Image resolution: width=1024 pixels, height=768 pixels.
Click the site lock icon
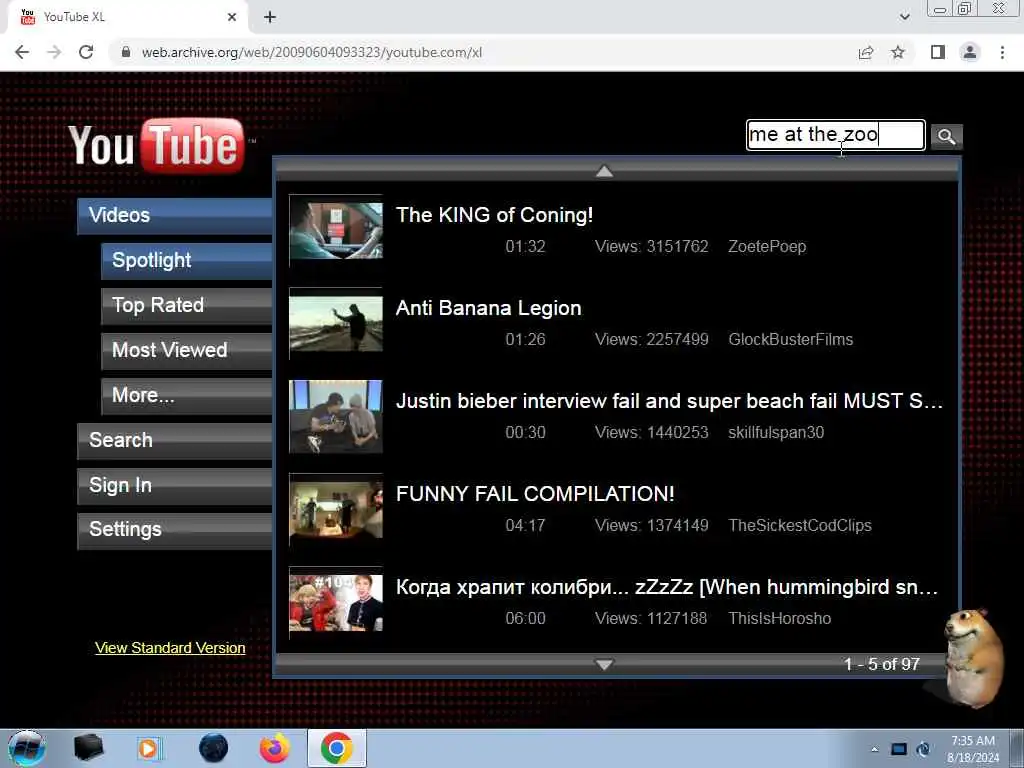click(125, 52)
